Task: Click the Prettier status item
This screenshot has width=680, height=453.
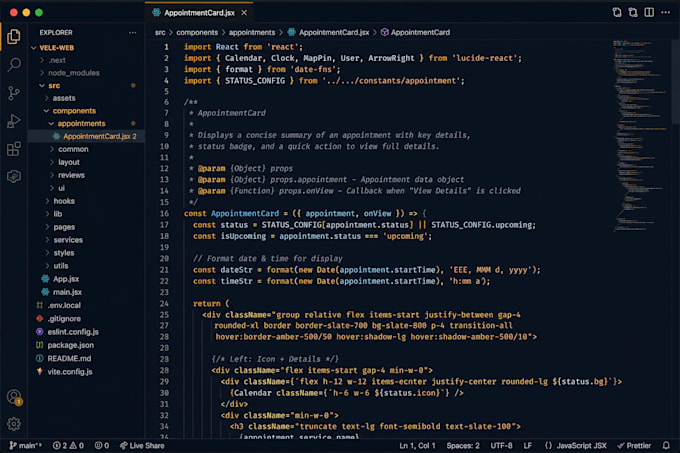Action: [x=634, y=446]
